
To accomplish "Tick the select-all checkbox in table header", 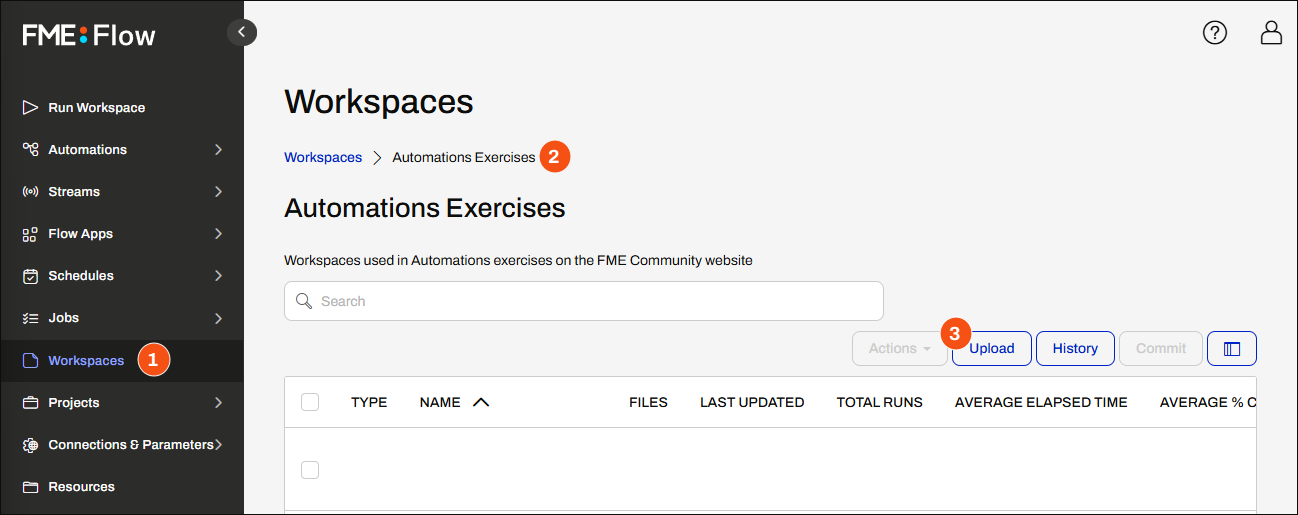I will pyautogui.click(x=310, y=402).
